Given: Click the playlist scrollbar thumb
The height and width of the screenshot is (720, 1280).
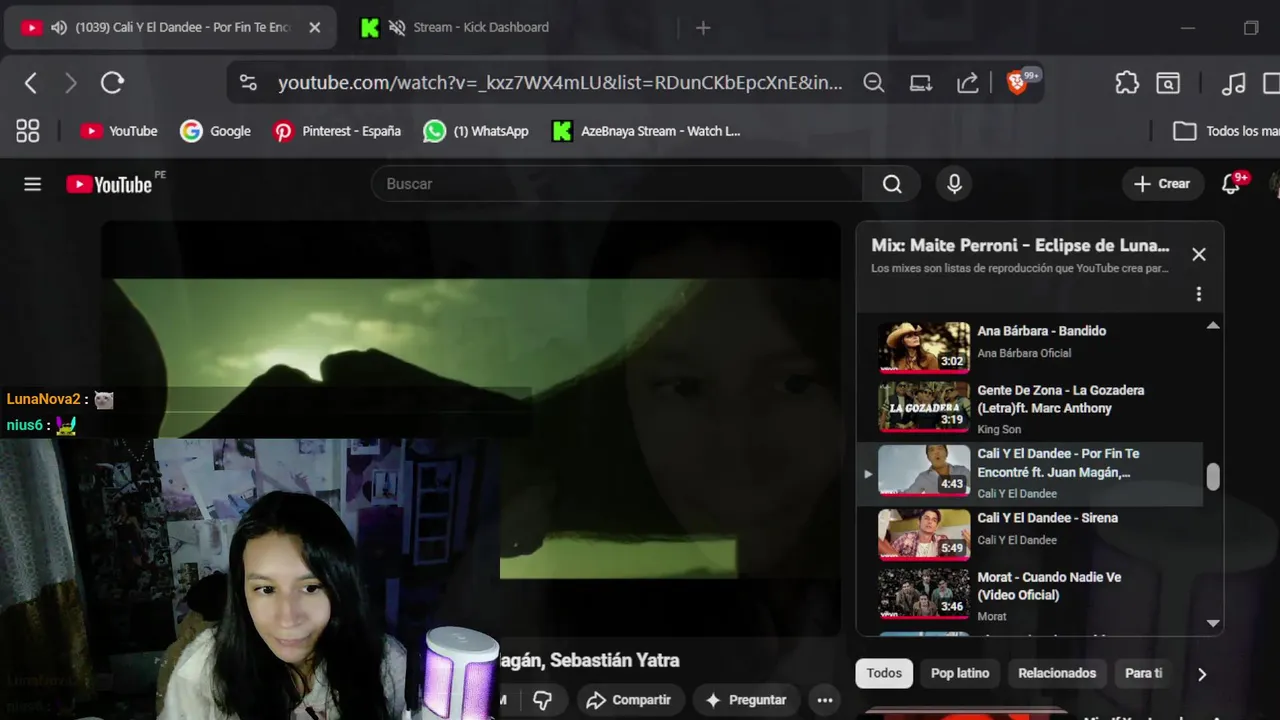Looking at the screenshot, I should coord(1213,477).
